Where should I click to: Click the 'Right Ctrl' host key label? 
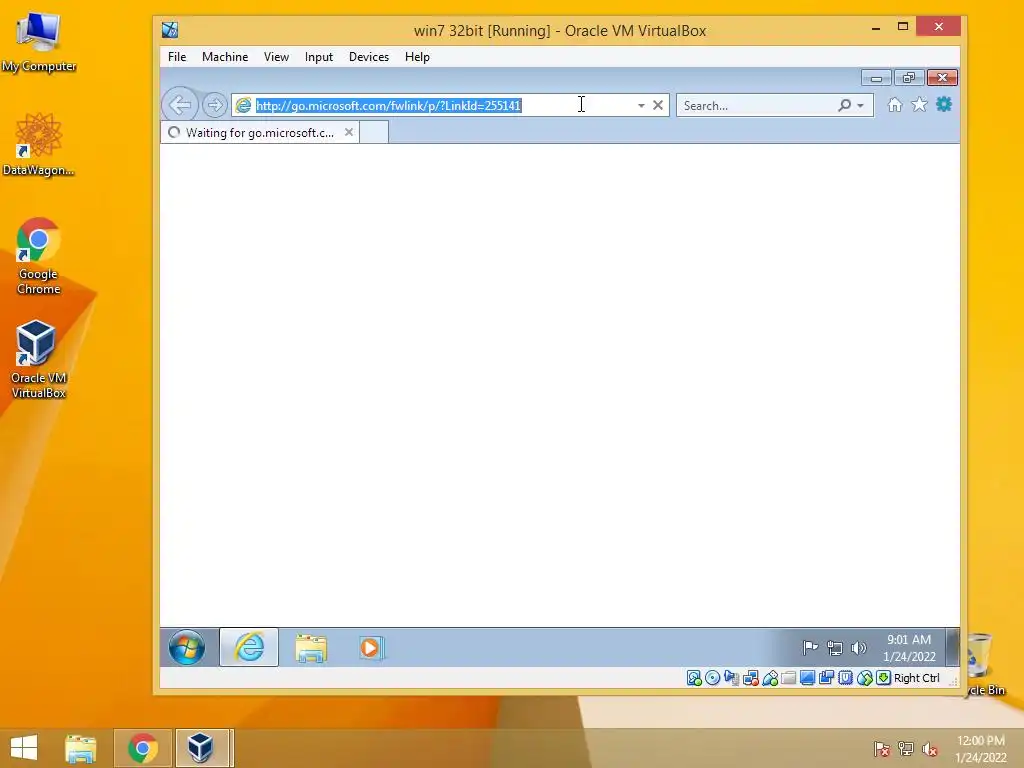917,678
